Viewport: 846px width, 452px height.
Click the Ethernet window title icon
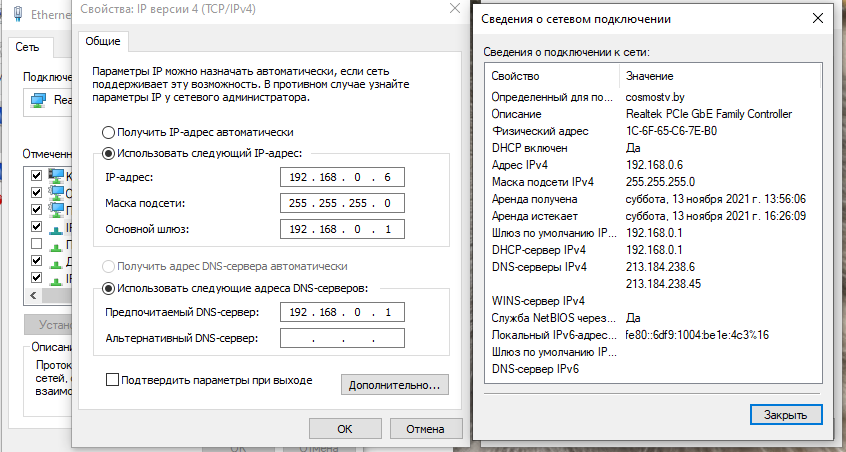tap(17, 13)
